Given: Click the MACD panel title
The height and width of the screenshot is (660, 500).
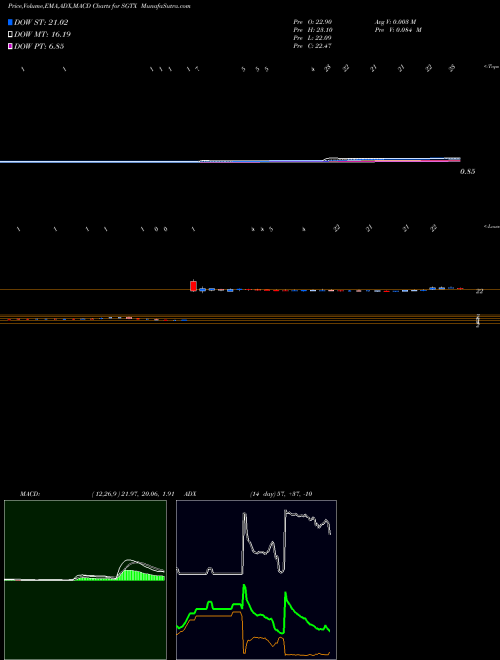Looking at the screenshot, I should pos(30,494).
